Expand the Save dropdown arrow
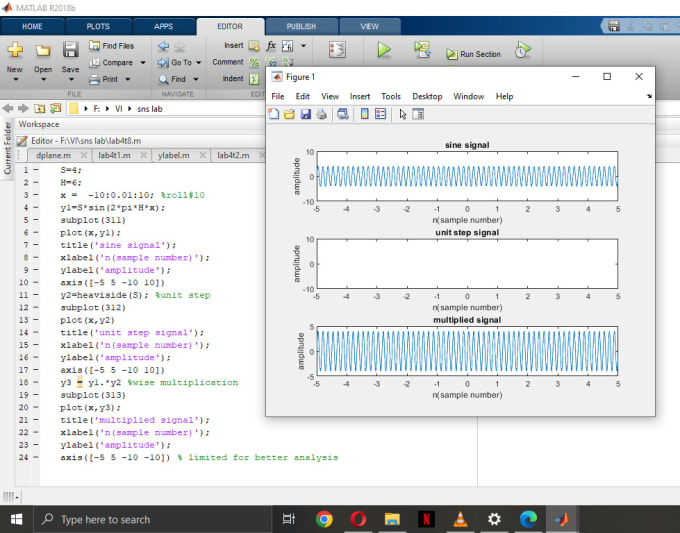Screen dimensions: 680x533 click(x=71, y=79)
